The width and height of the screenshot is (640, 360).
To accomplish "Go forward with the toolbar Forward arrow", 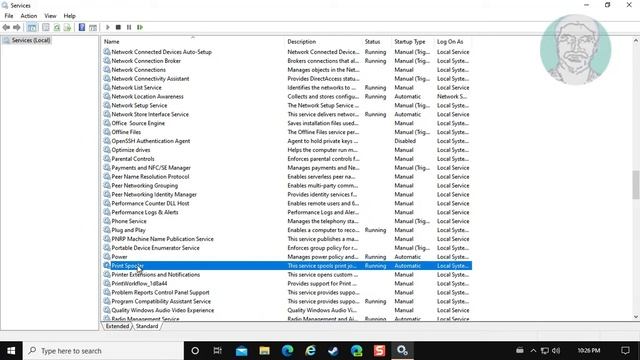I will [x=17, y=27].
